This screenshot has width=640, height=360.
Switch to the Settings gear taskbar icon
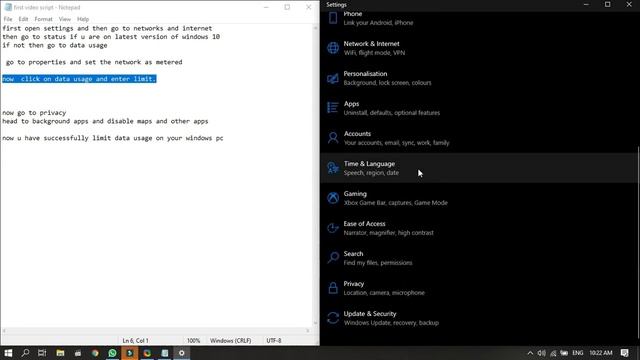[x=182, y=353]
